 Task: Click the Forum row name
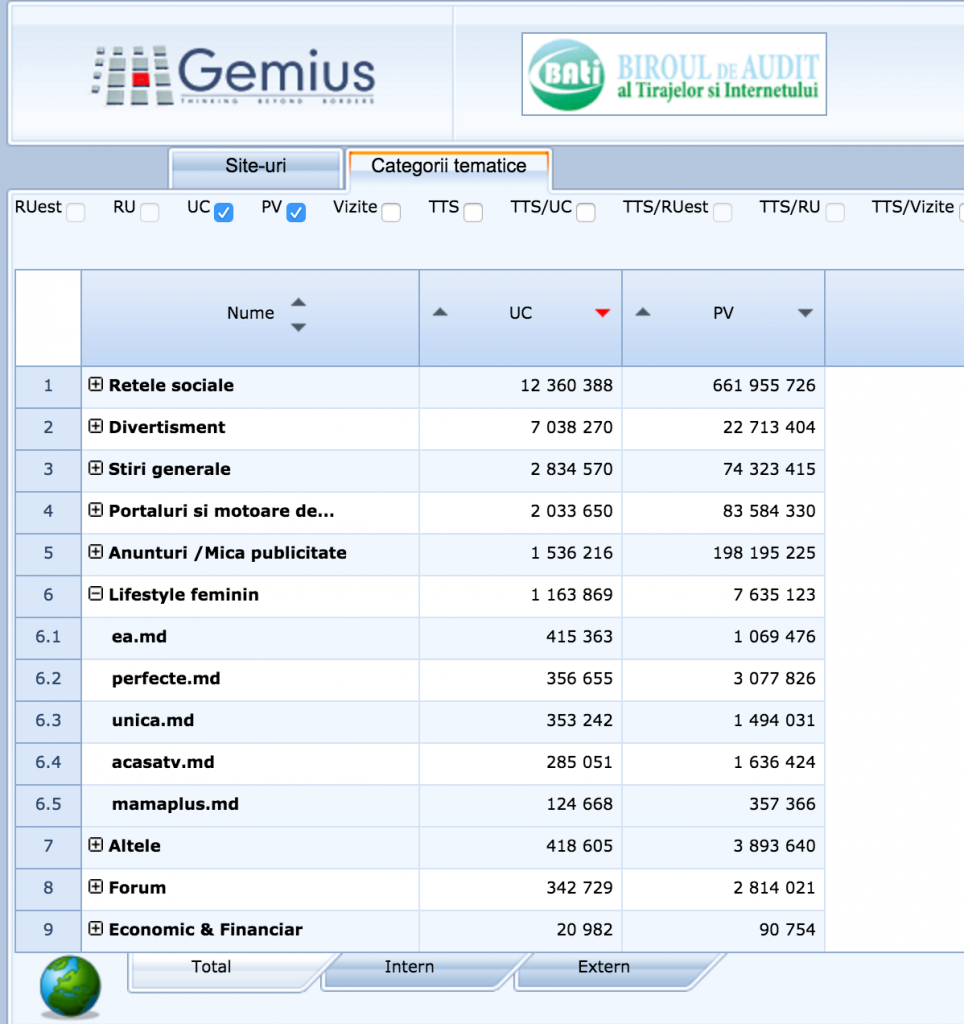(137, 888)
